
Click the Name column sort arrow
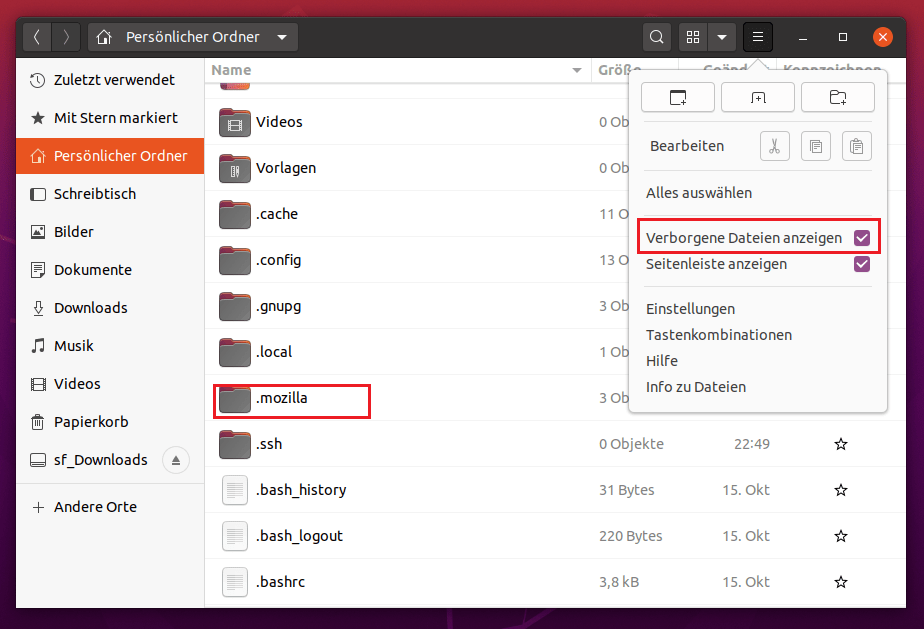click(x=577, y=71)
